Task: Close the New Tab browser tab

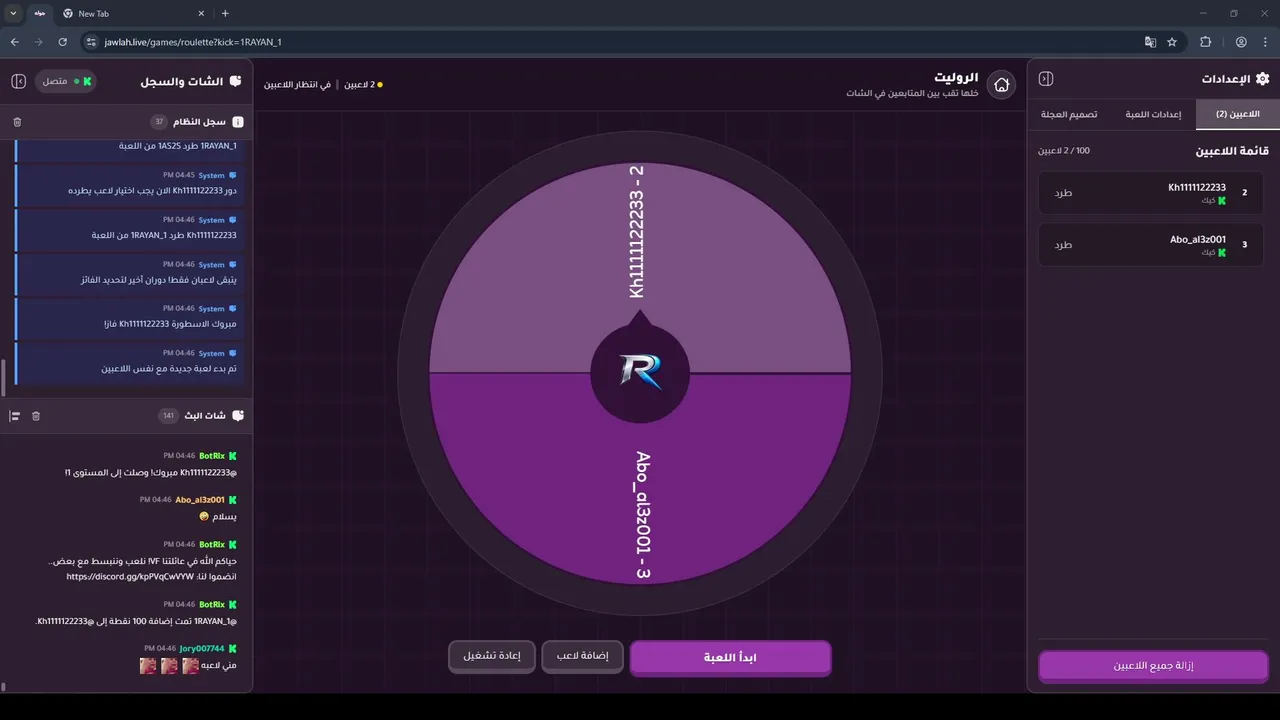Action: pyautogui.click(x=201, y=14)
